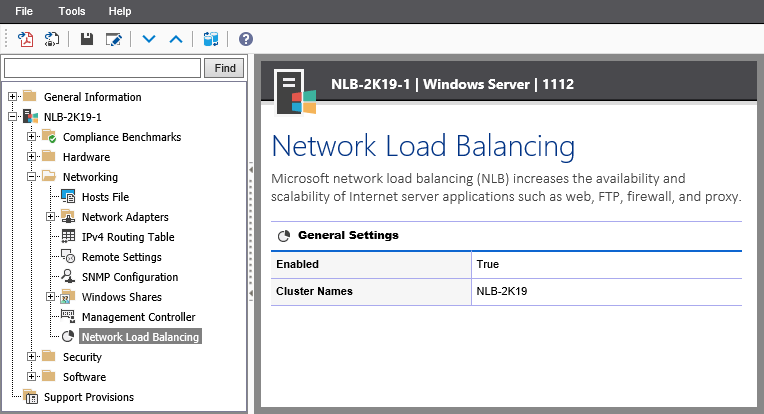Select the Software tree item

point(84,377)
